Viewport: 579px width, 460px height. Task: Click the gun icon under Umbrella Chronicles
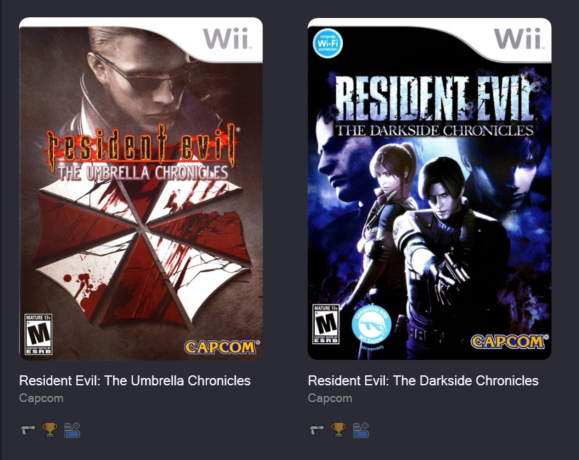[28, 430]
